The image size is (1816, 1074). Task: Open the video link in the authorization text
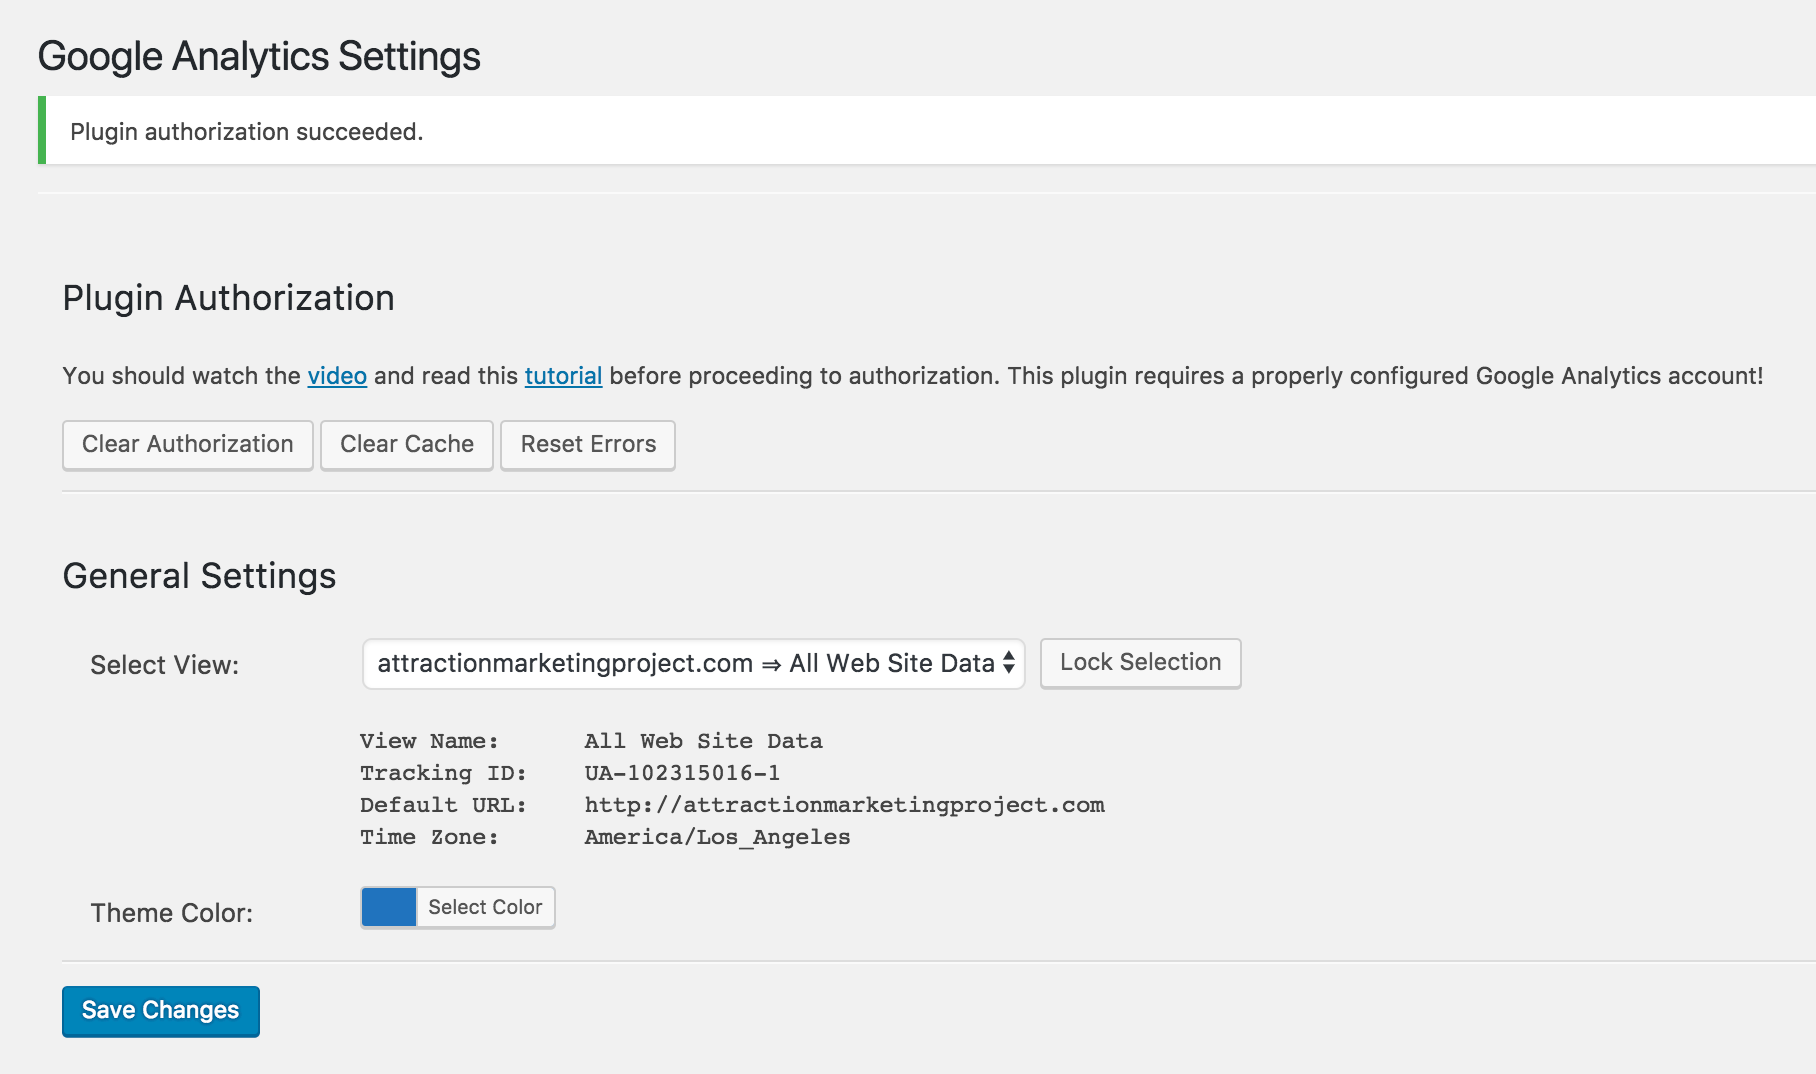(337, 376)
